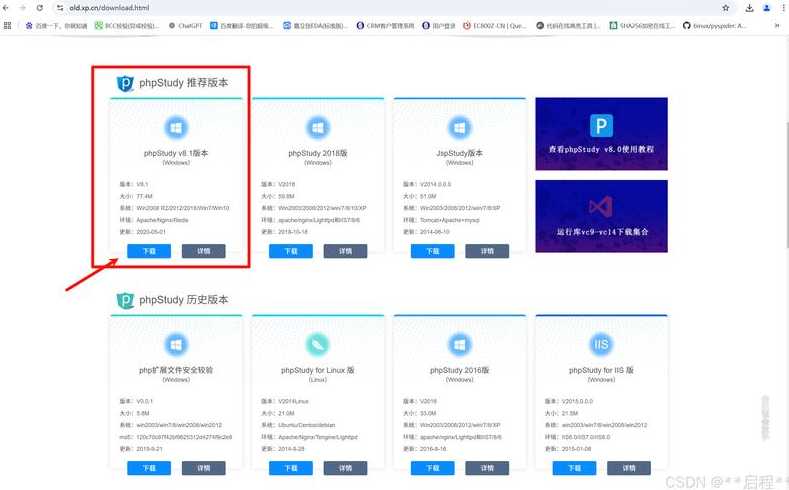
Task: Open the ChatGPT bookmark
Action: pos(185,26)
